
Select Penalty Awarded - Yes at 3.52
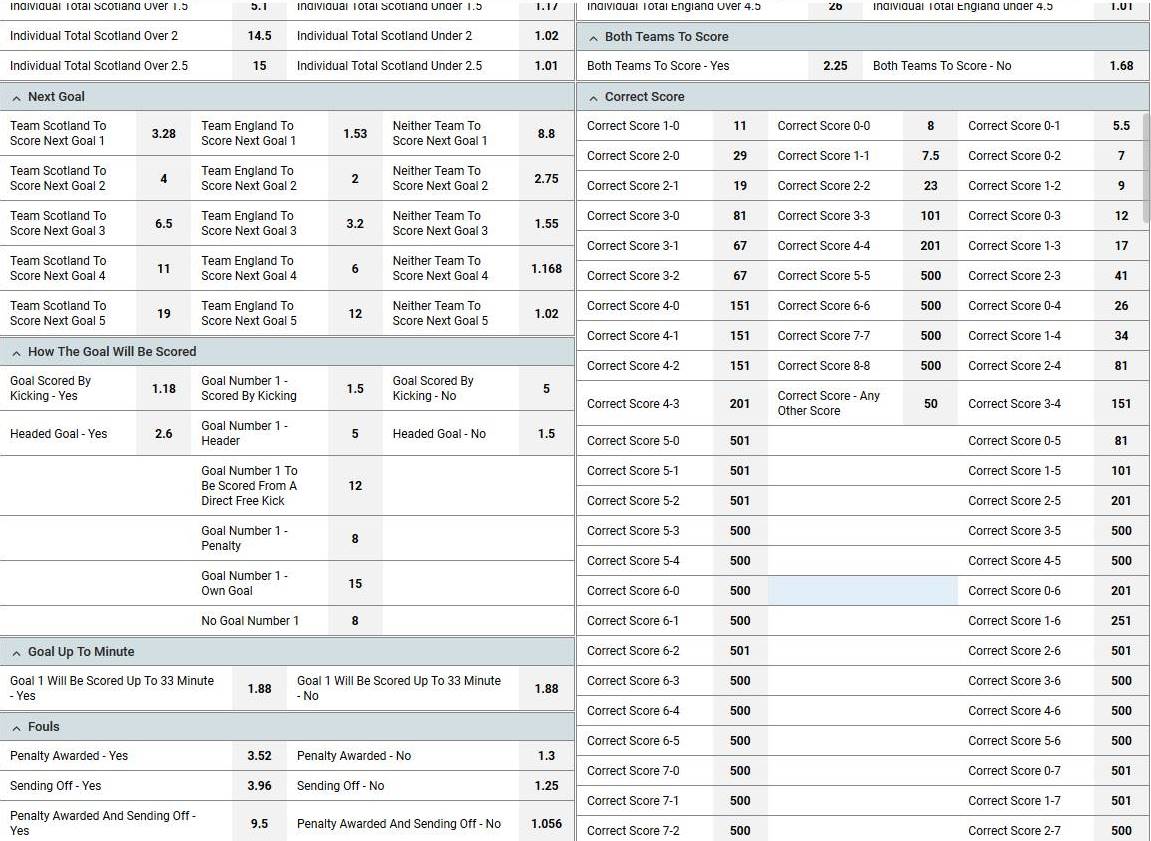click(259, 756)
